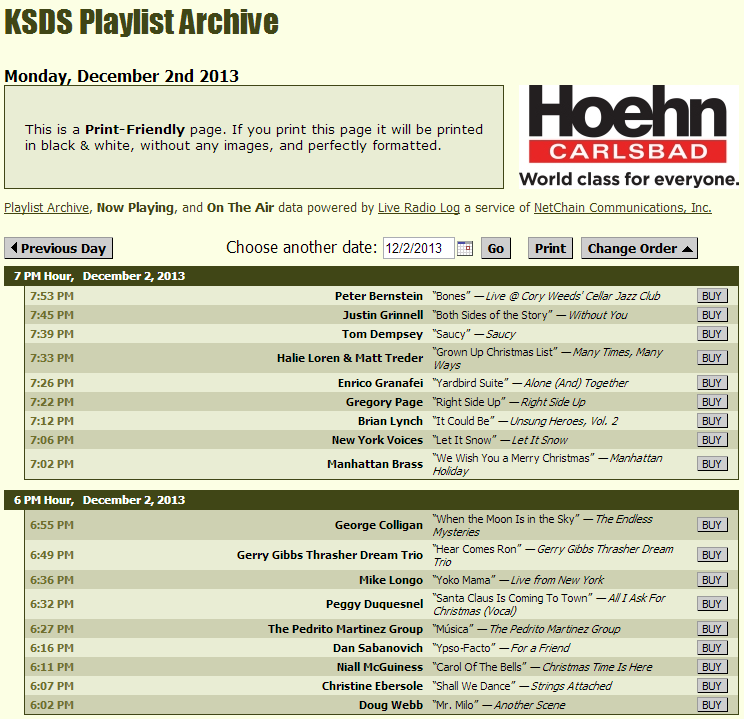Viewport: 746px width, 719px height.
Task: Click artist name "Halie Loren & Matt Treder"
Action: (350, 358)
